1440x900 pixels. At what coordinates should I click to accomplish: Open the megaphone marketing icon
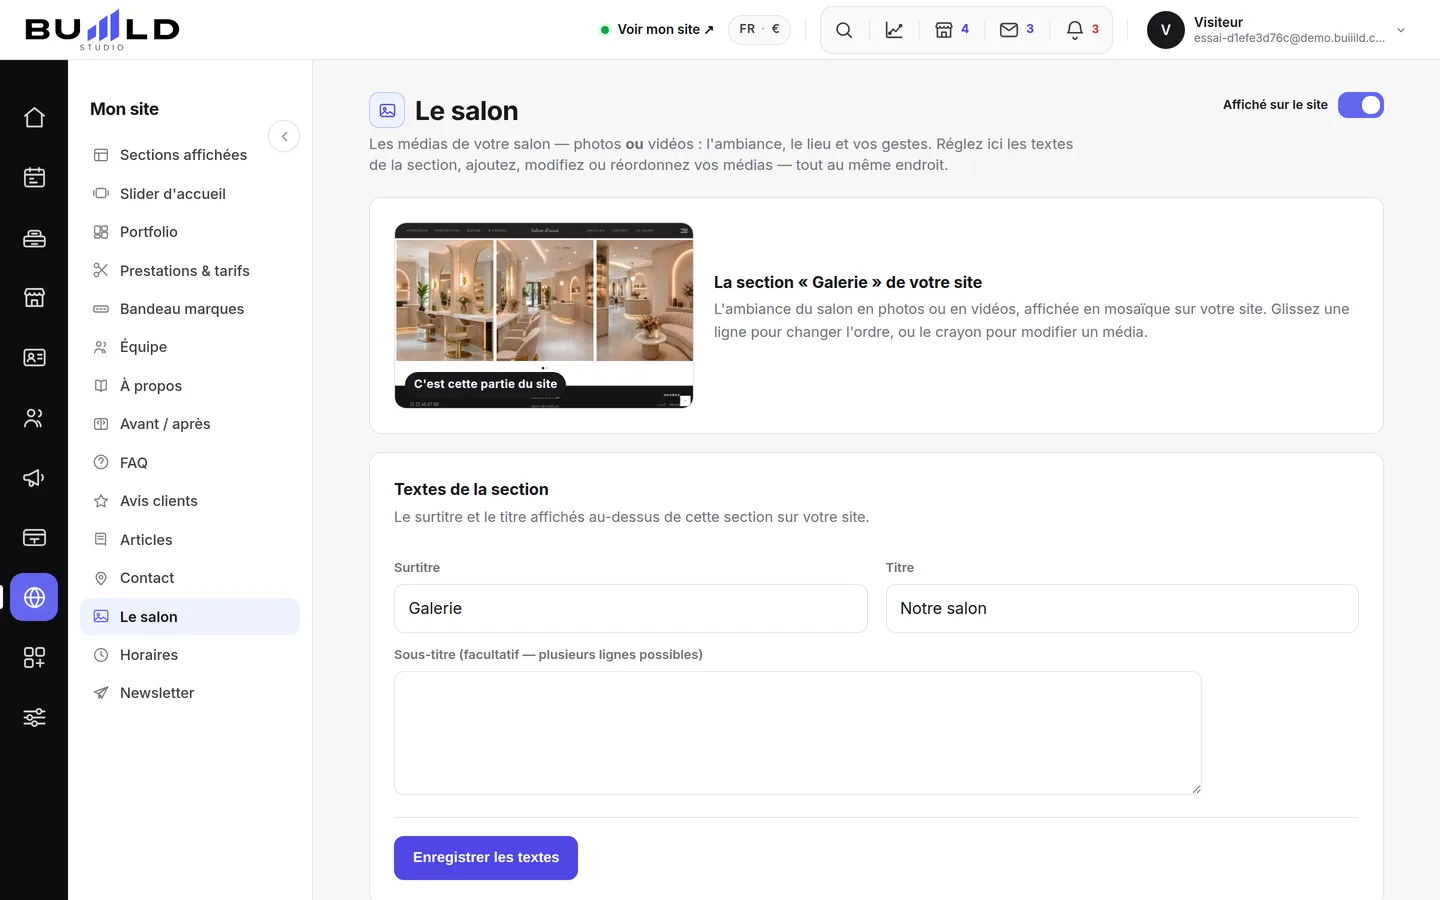tap(34, 478)
